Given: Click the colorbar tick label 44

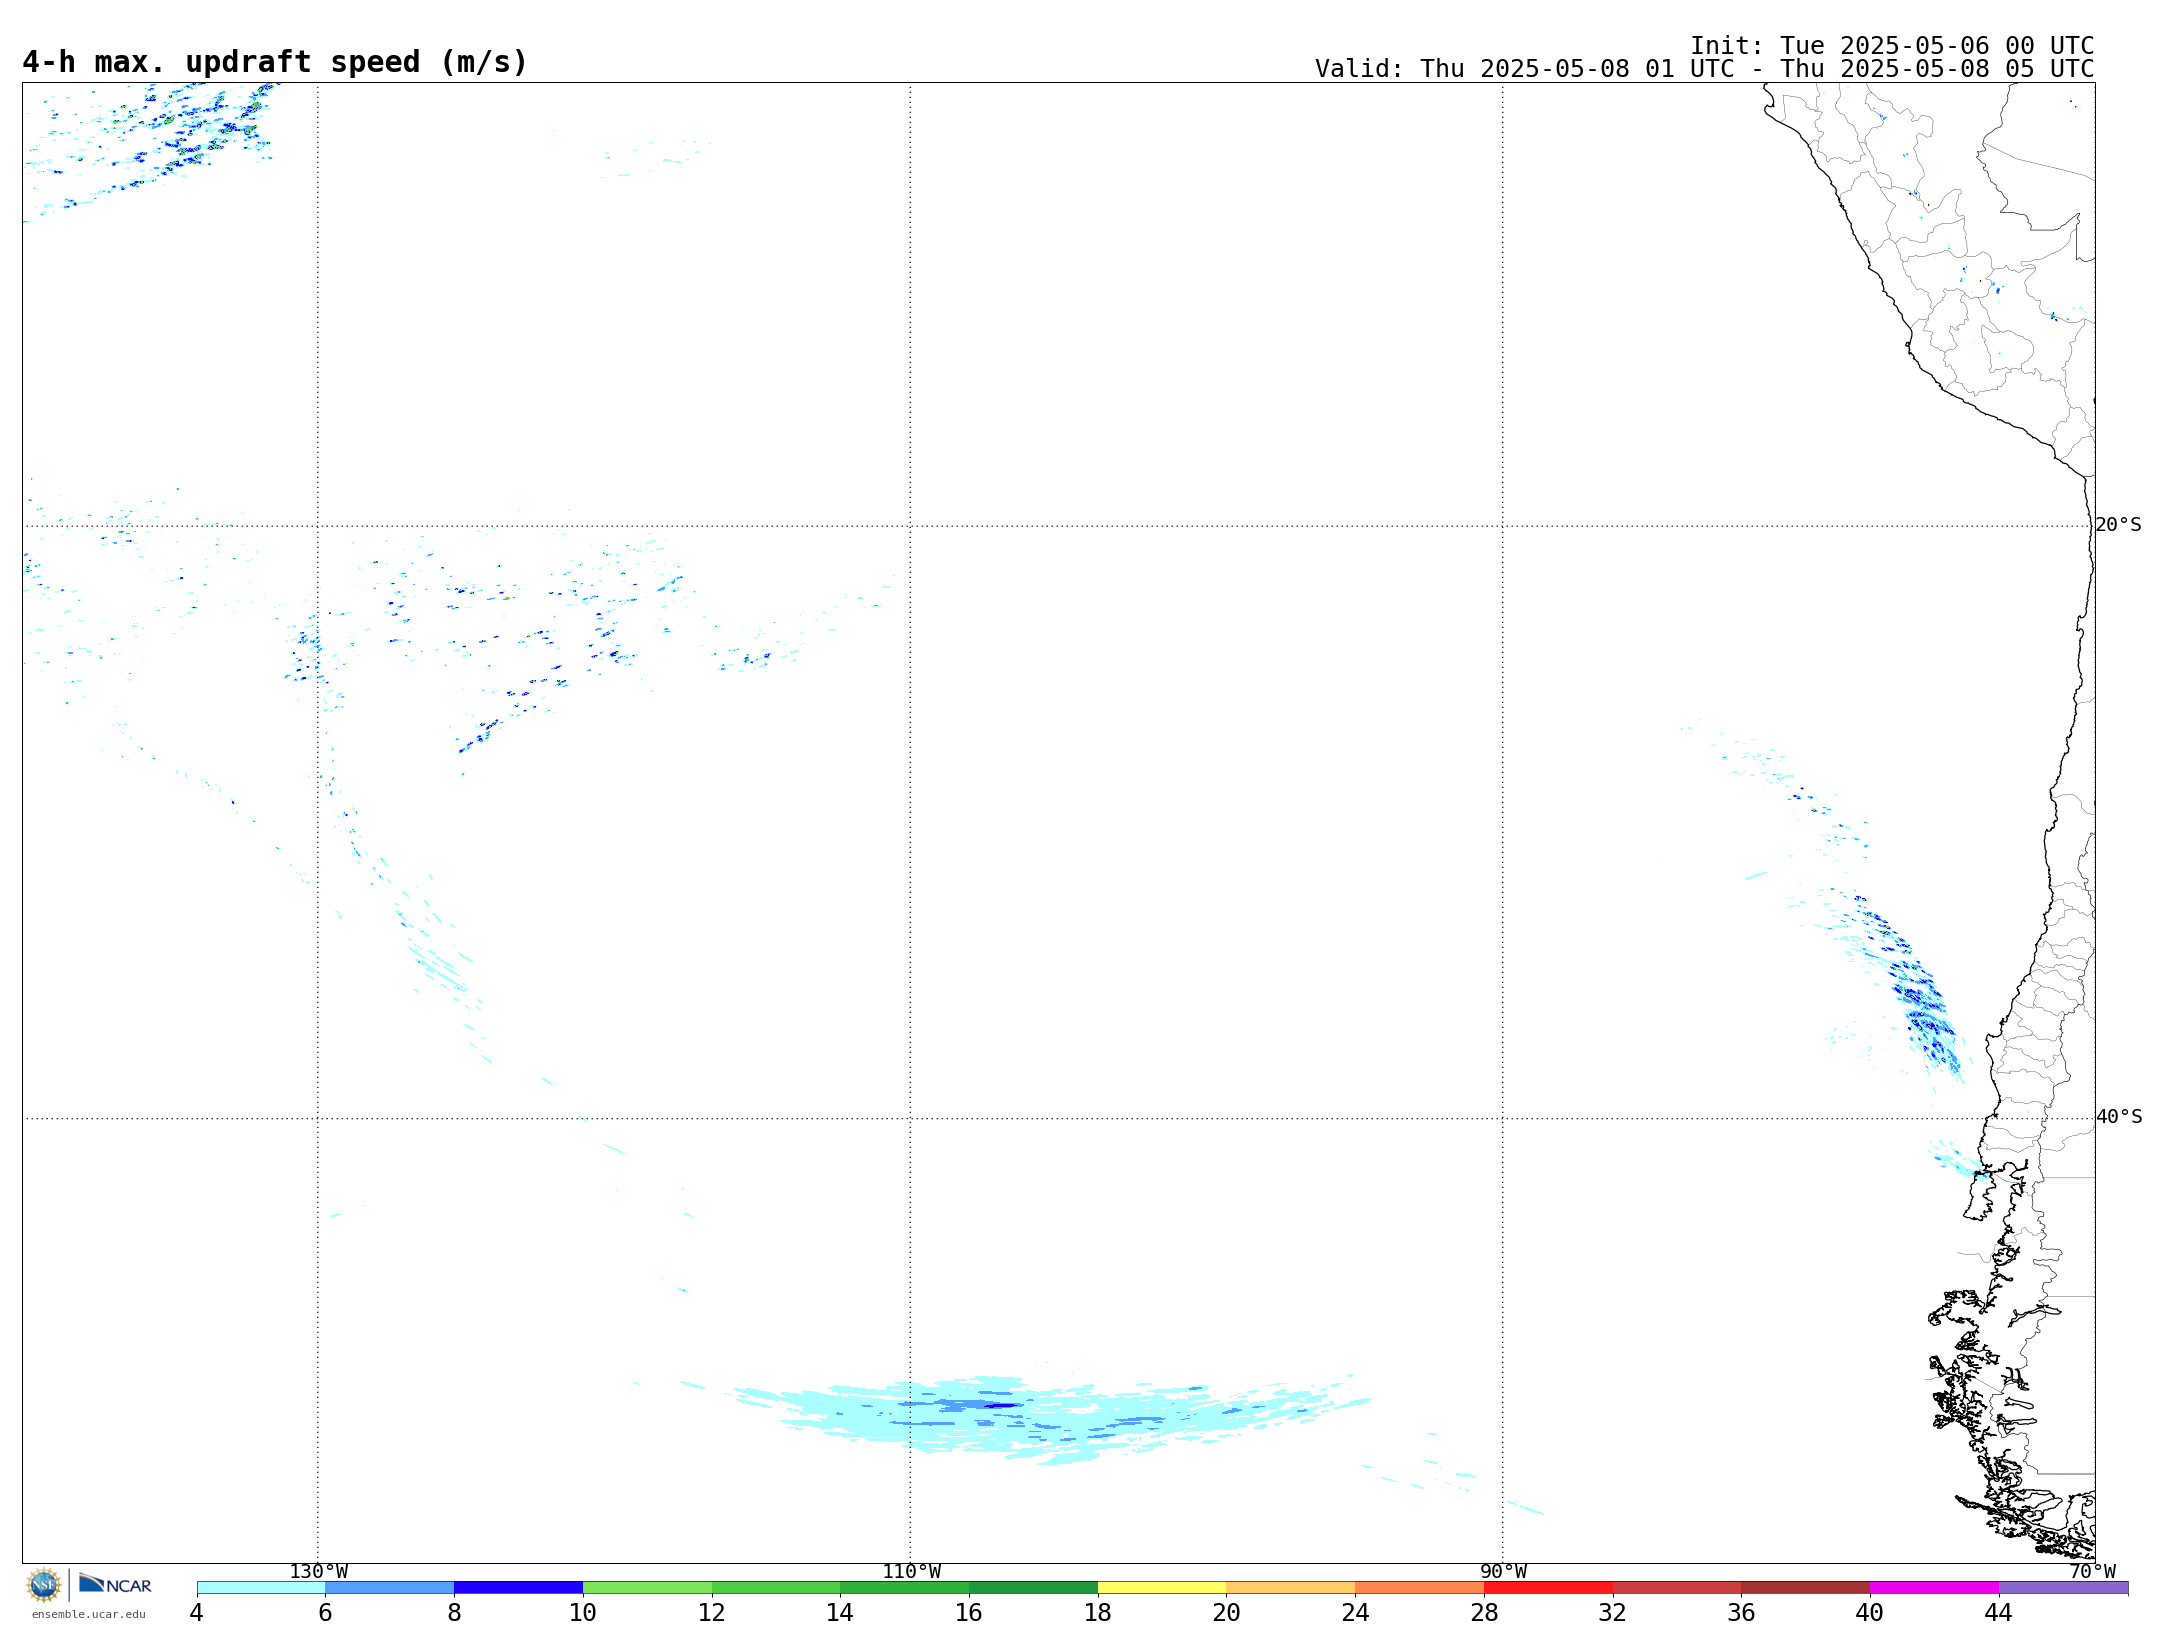Looking at the screenshot, I should coord(1998,1612).
